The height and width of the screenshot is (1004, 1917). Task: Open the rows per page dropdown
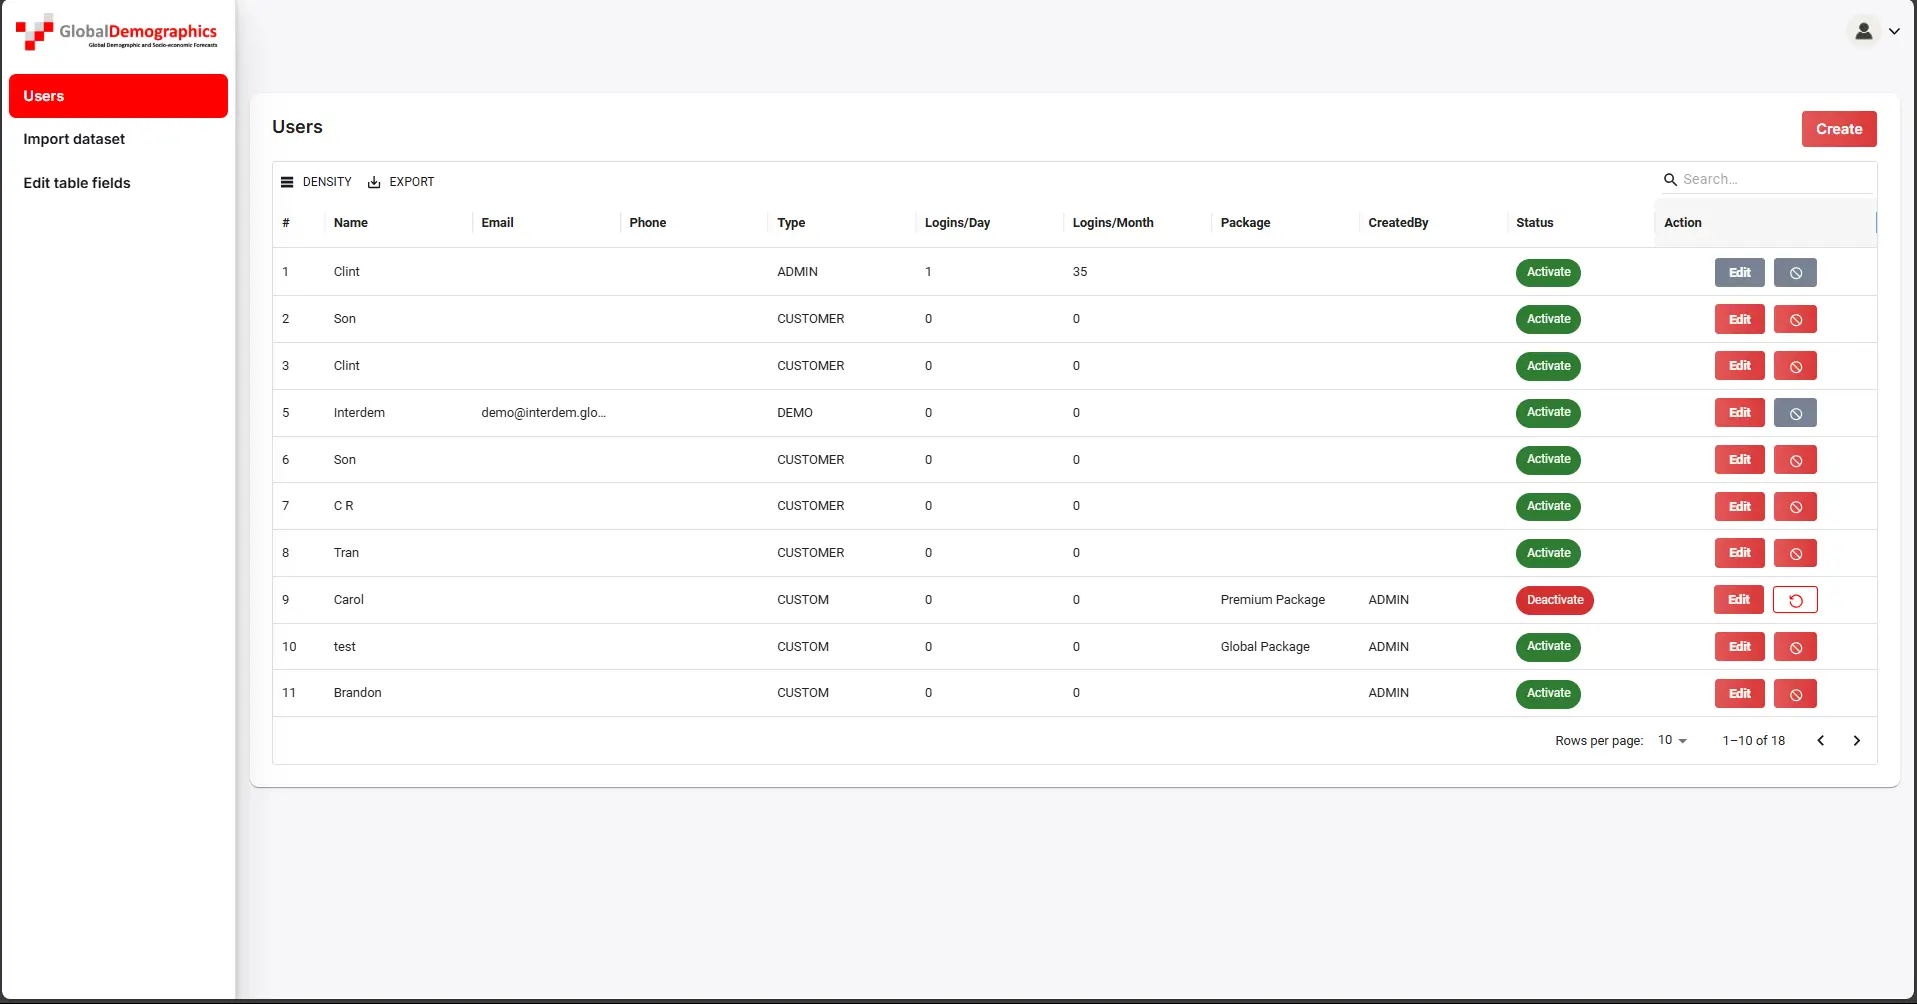point(1672,741)
